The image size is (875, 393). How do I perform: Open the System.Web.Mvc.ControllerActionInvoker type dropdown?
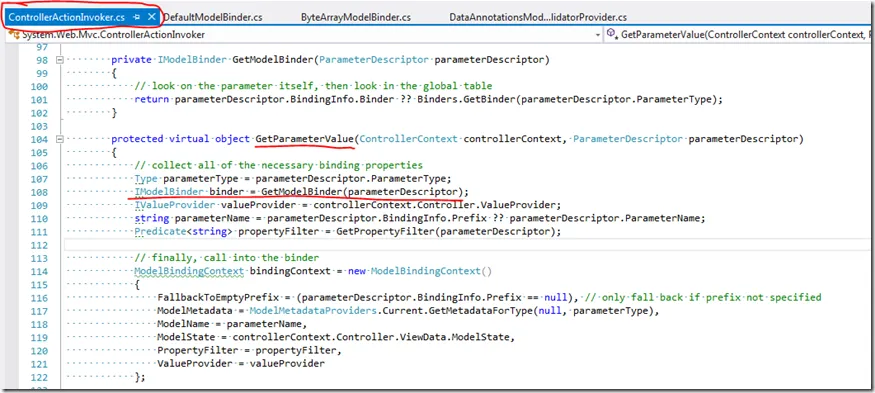click(x=598, y=35)
